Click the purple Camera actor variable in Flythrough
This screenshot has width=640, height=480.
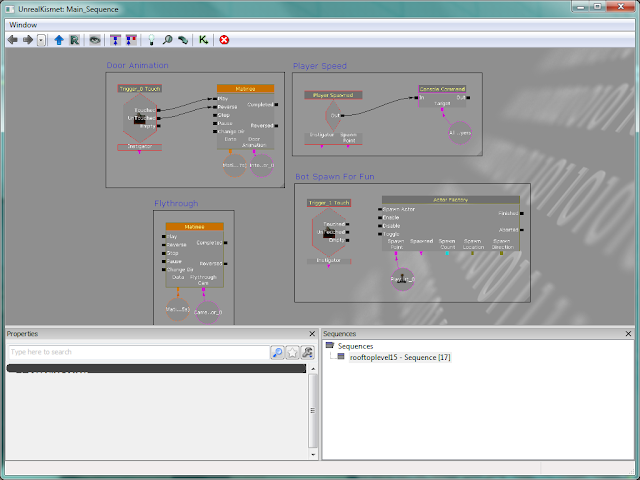click(x=207, y=312)
